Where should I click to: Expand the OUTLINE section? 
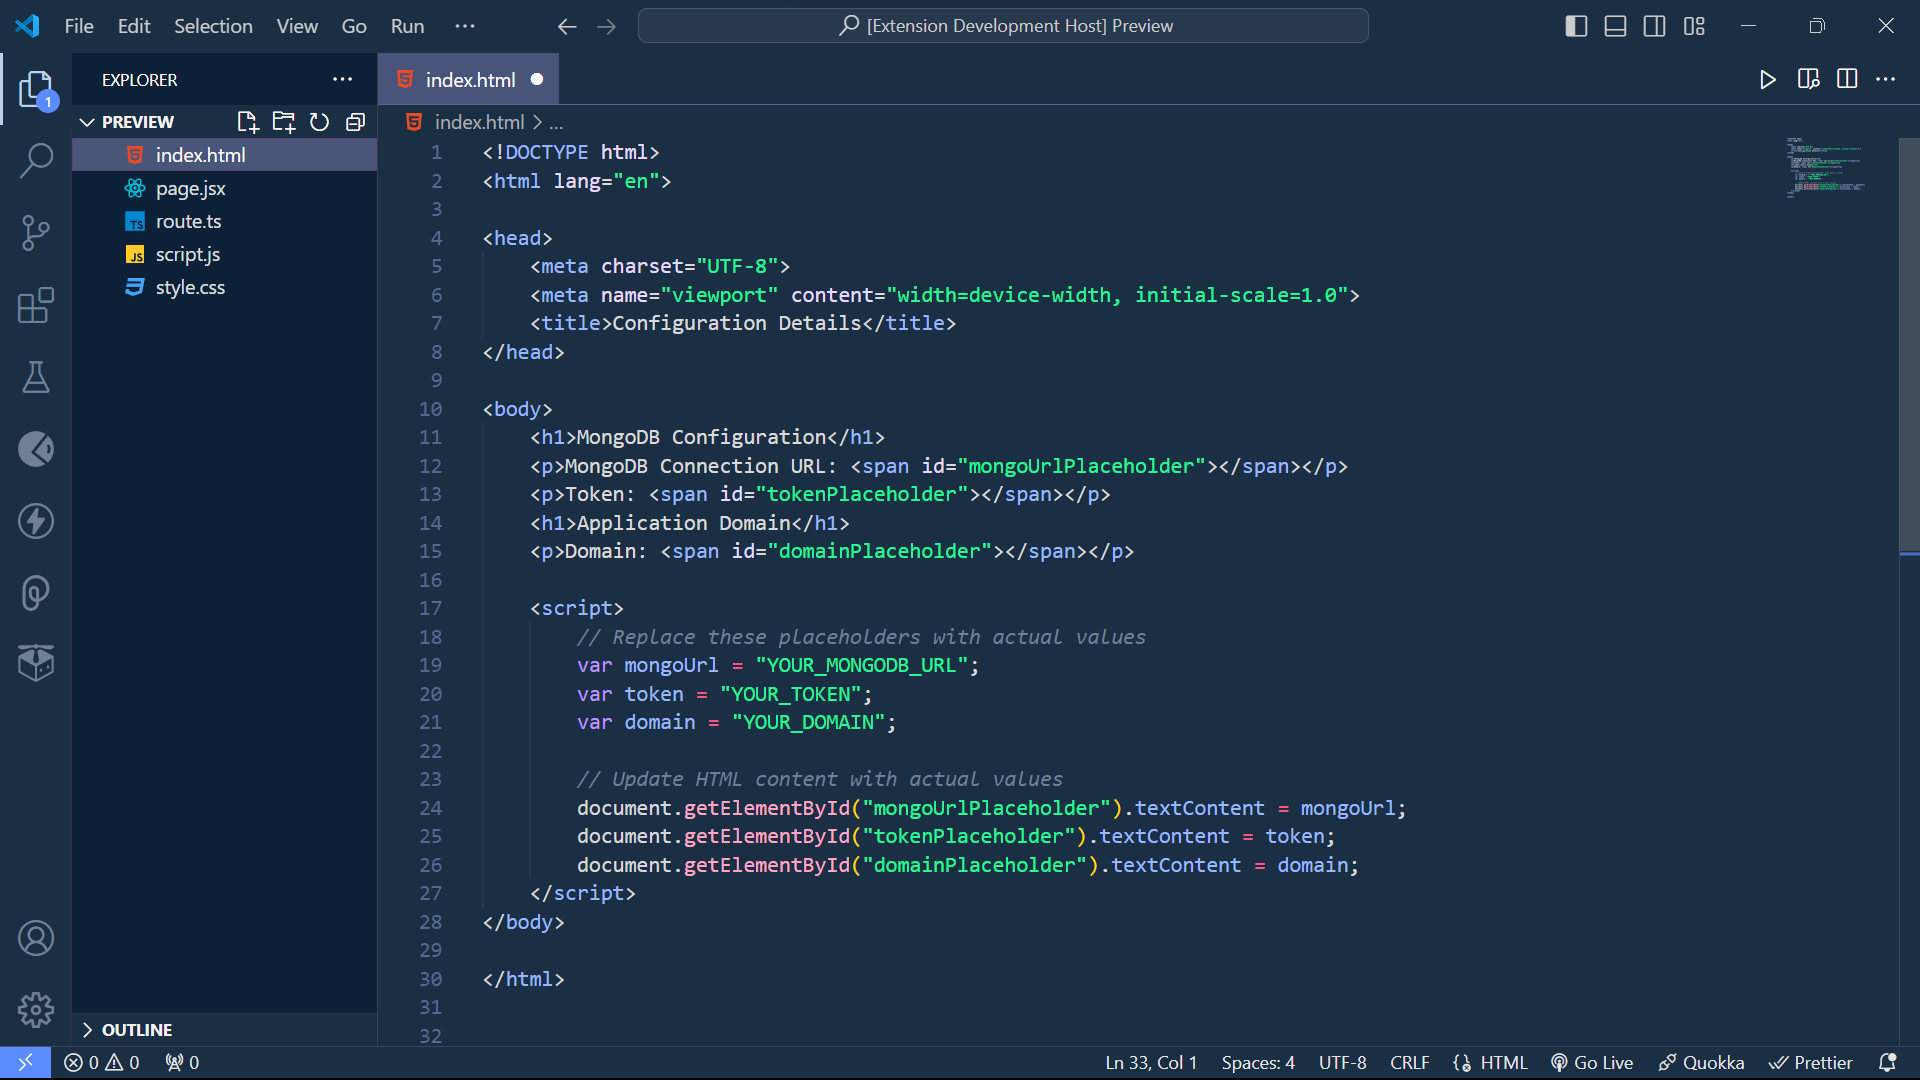[x=126, y=1030]
